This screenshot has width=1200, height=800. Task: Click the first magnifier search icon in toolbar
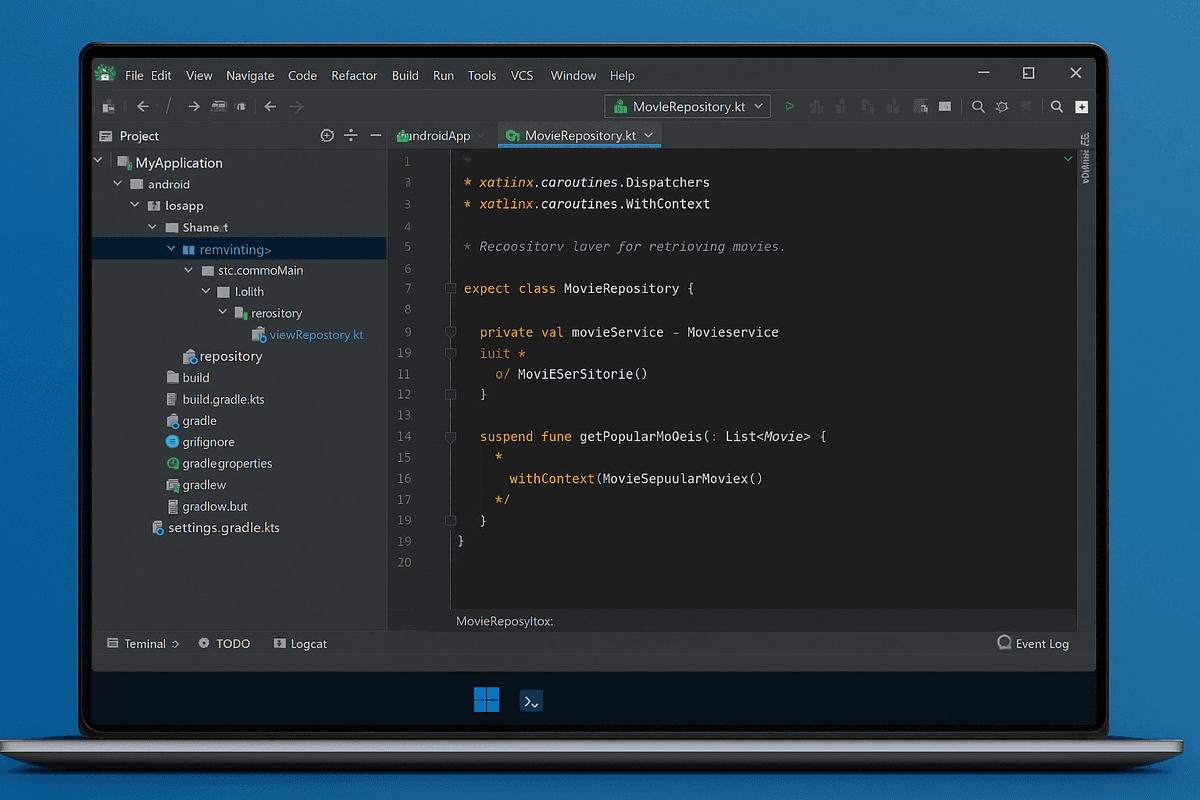coord(978,107)
